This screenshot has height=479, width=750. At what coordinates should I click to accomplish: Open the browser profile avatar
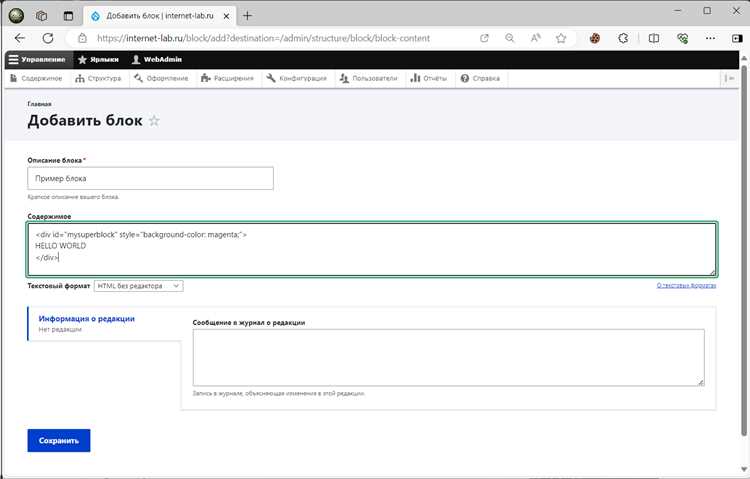[16, 16]
